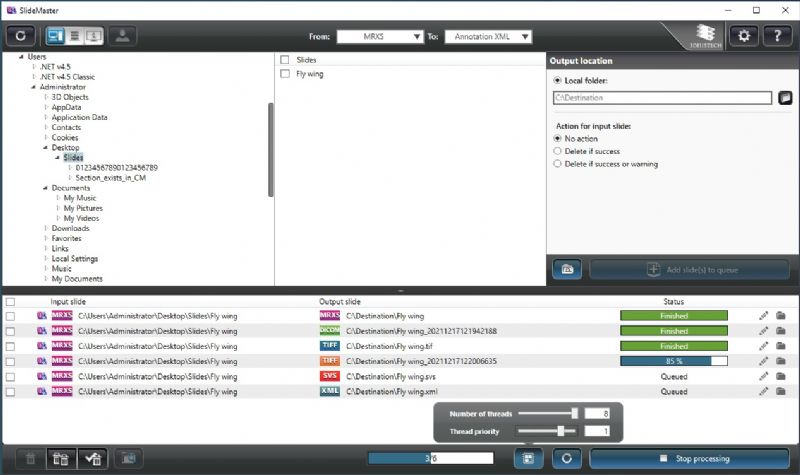Click the remove all queue items icon

[61, 458]
